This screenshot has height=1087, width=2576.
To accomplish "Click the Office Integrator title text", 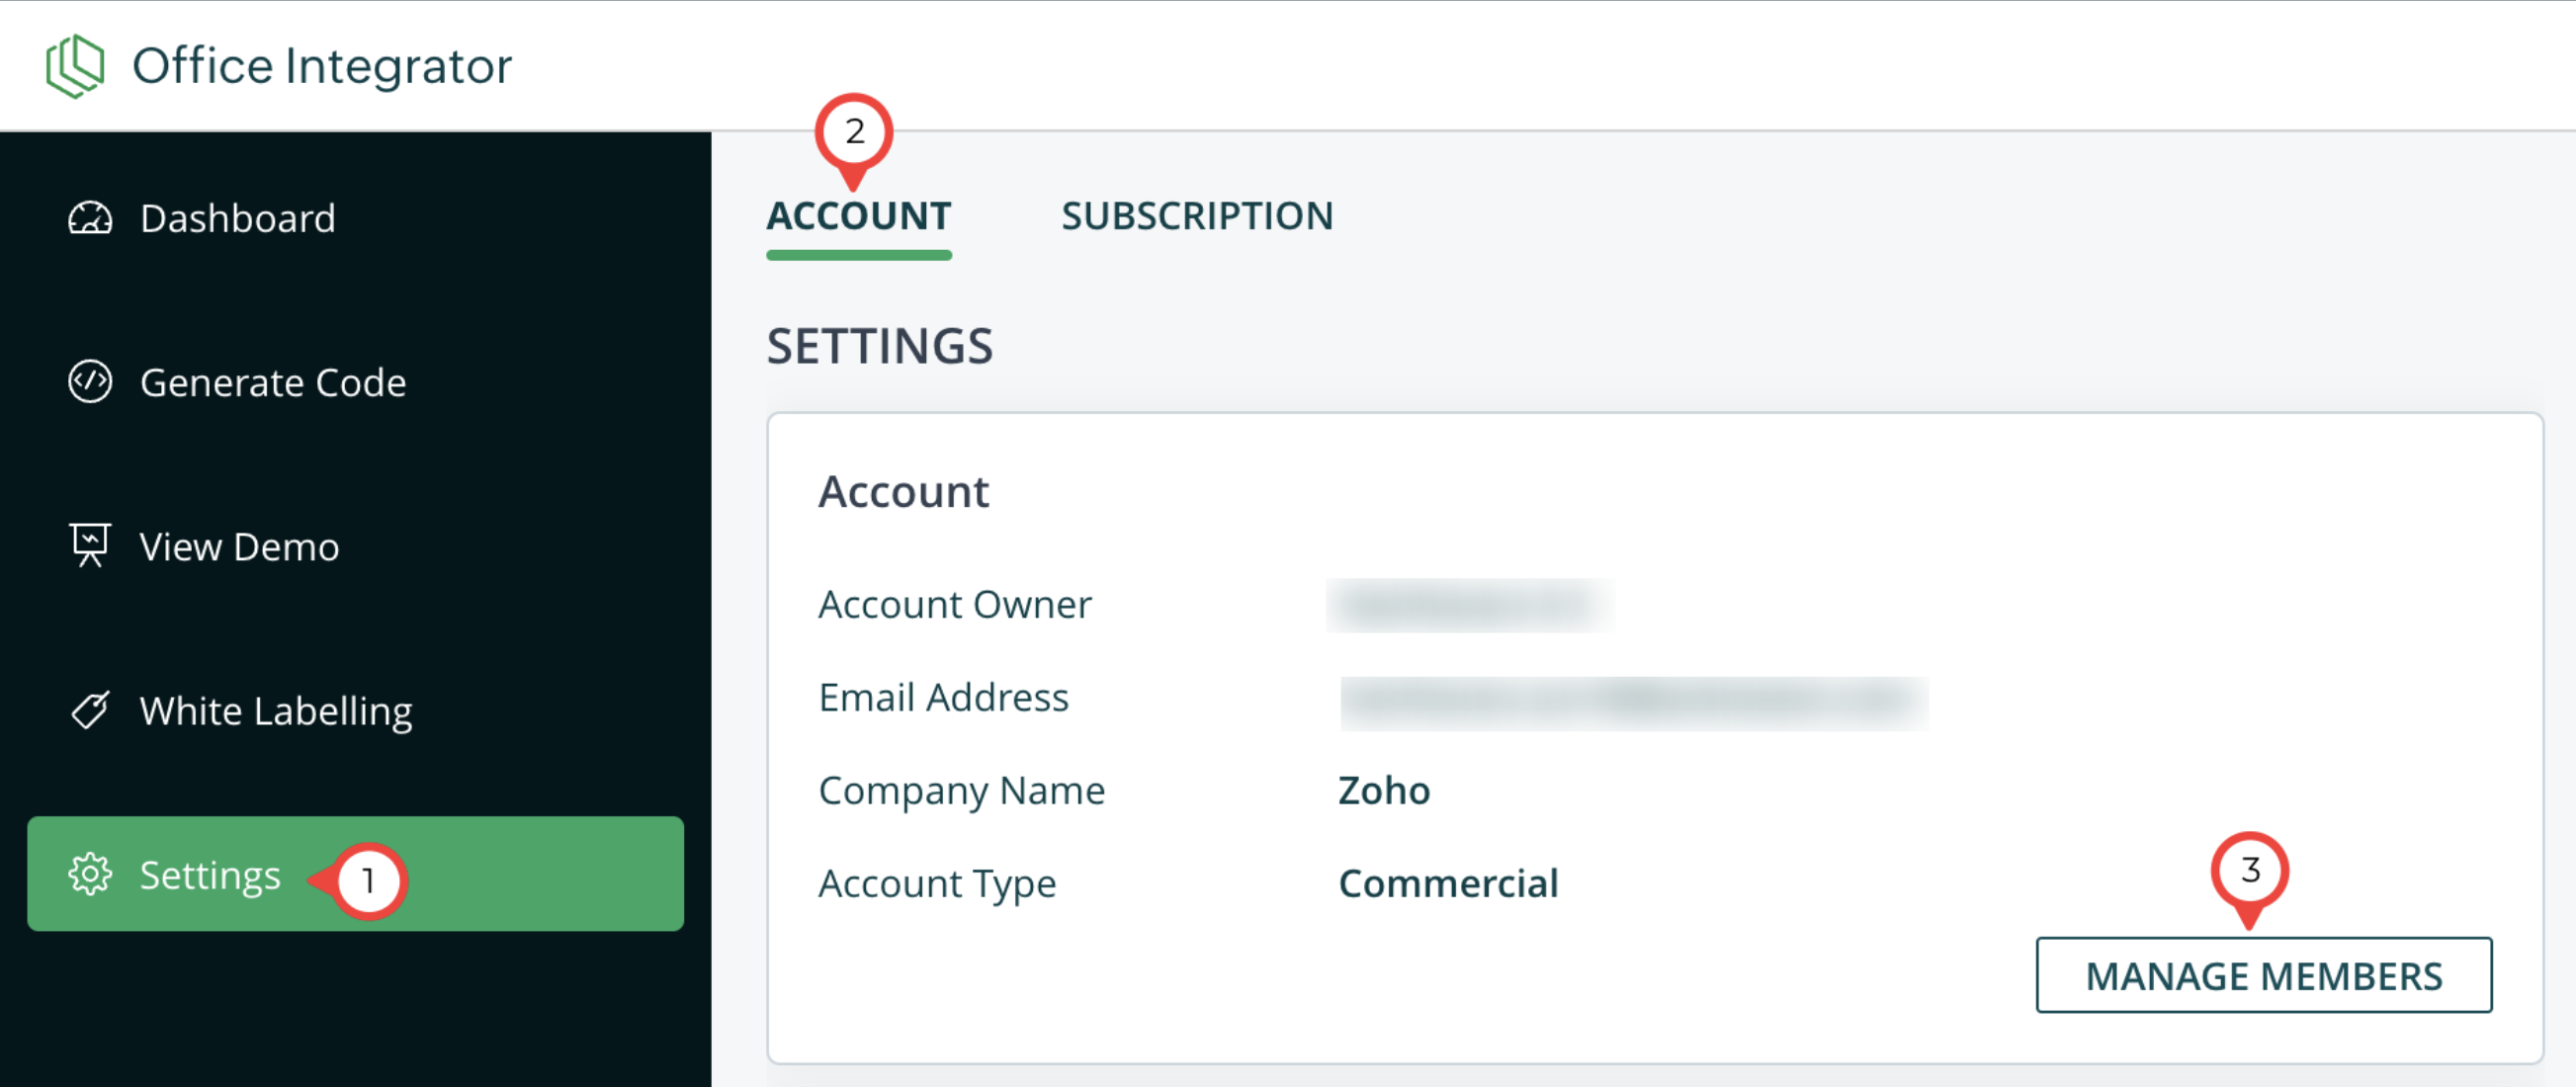I will (322, 66).
